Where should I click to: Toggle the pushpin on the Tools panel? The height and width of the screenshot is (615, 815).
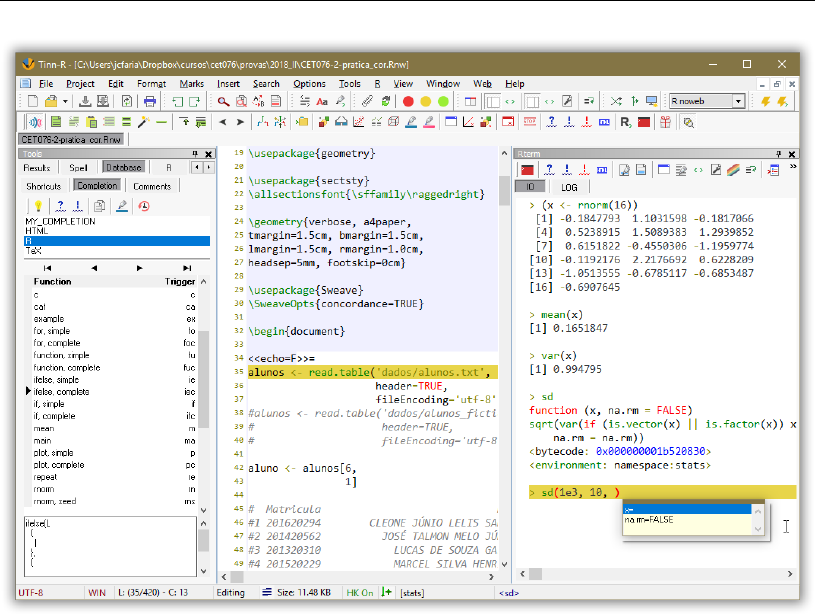click(x=195, y=154)
